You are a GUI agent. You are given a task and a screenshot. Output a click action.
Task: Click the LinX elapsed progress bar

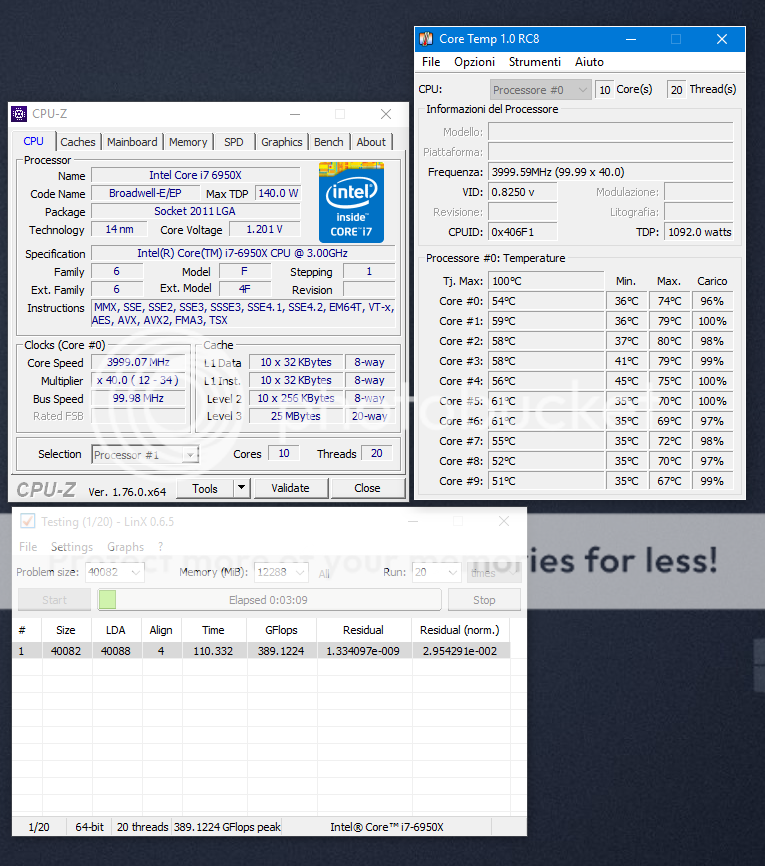[x=268, y=600]
